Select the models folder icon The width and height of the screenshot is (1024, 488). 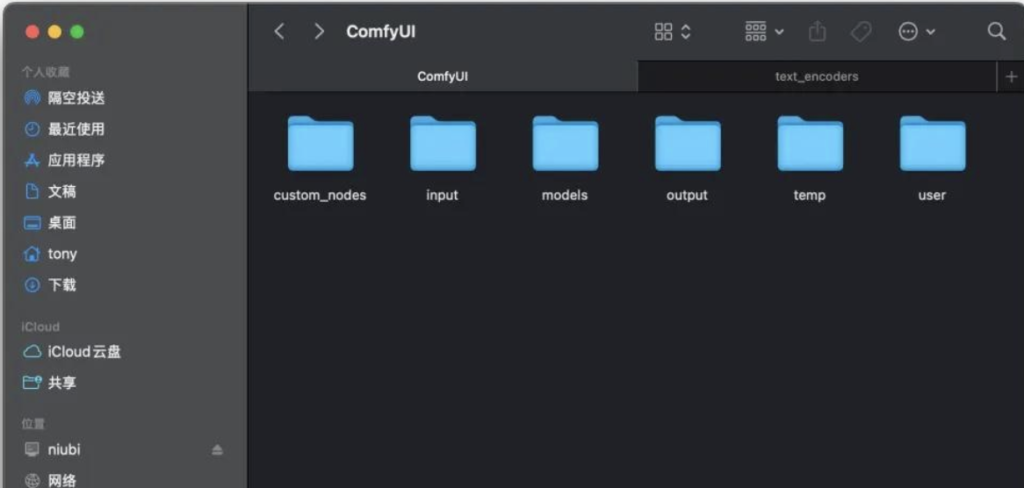pyautogui.click(x=565, y=143)
